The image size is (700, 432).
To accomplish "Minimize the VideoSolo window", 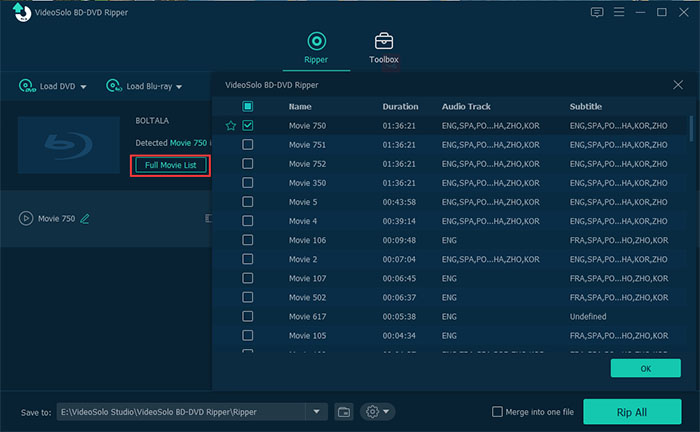I will click(x=640, y=12).
